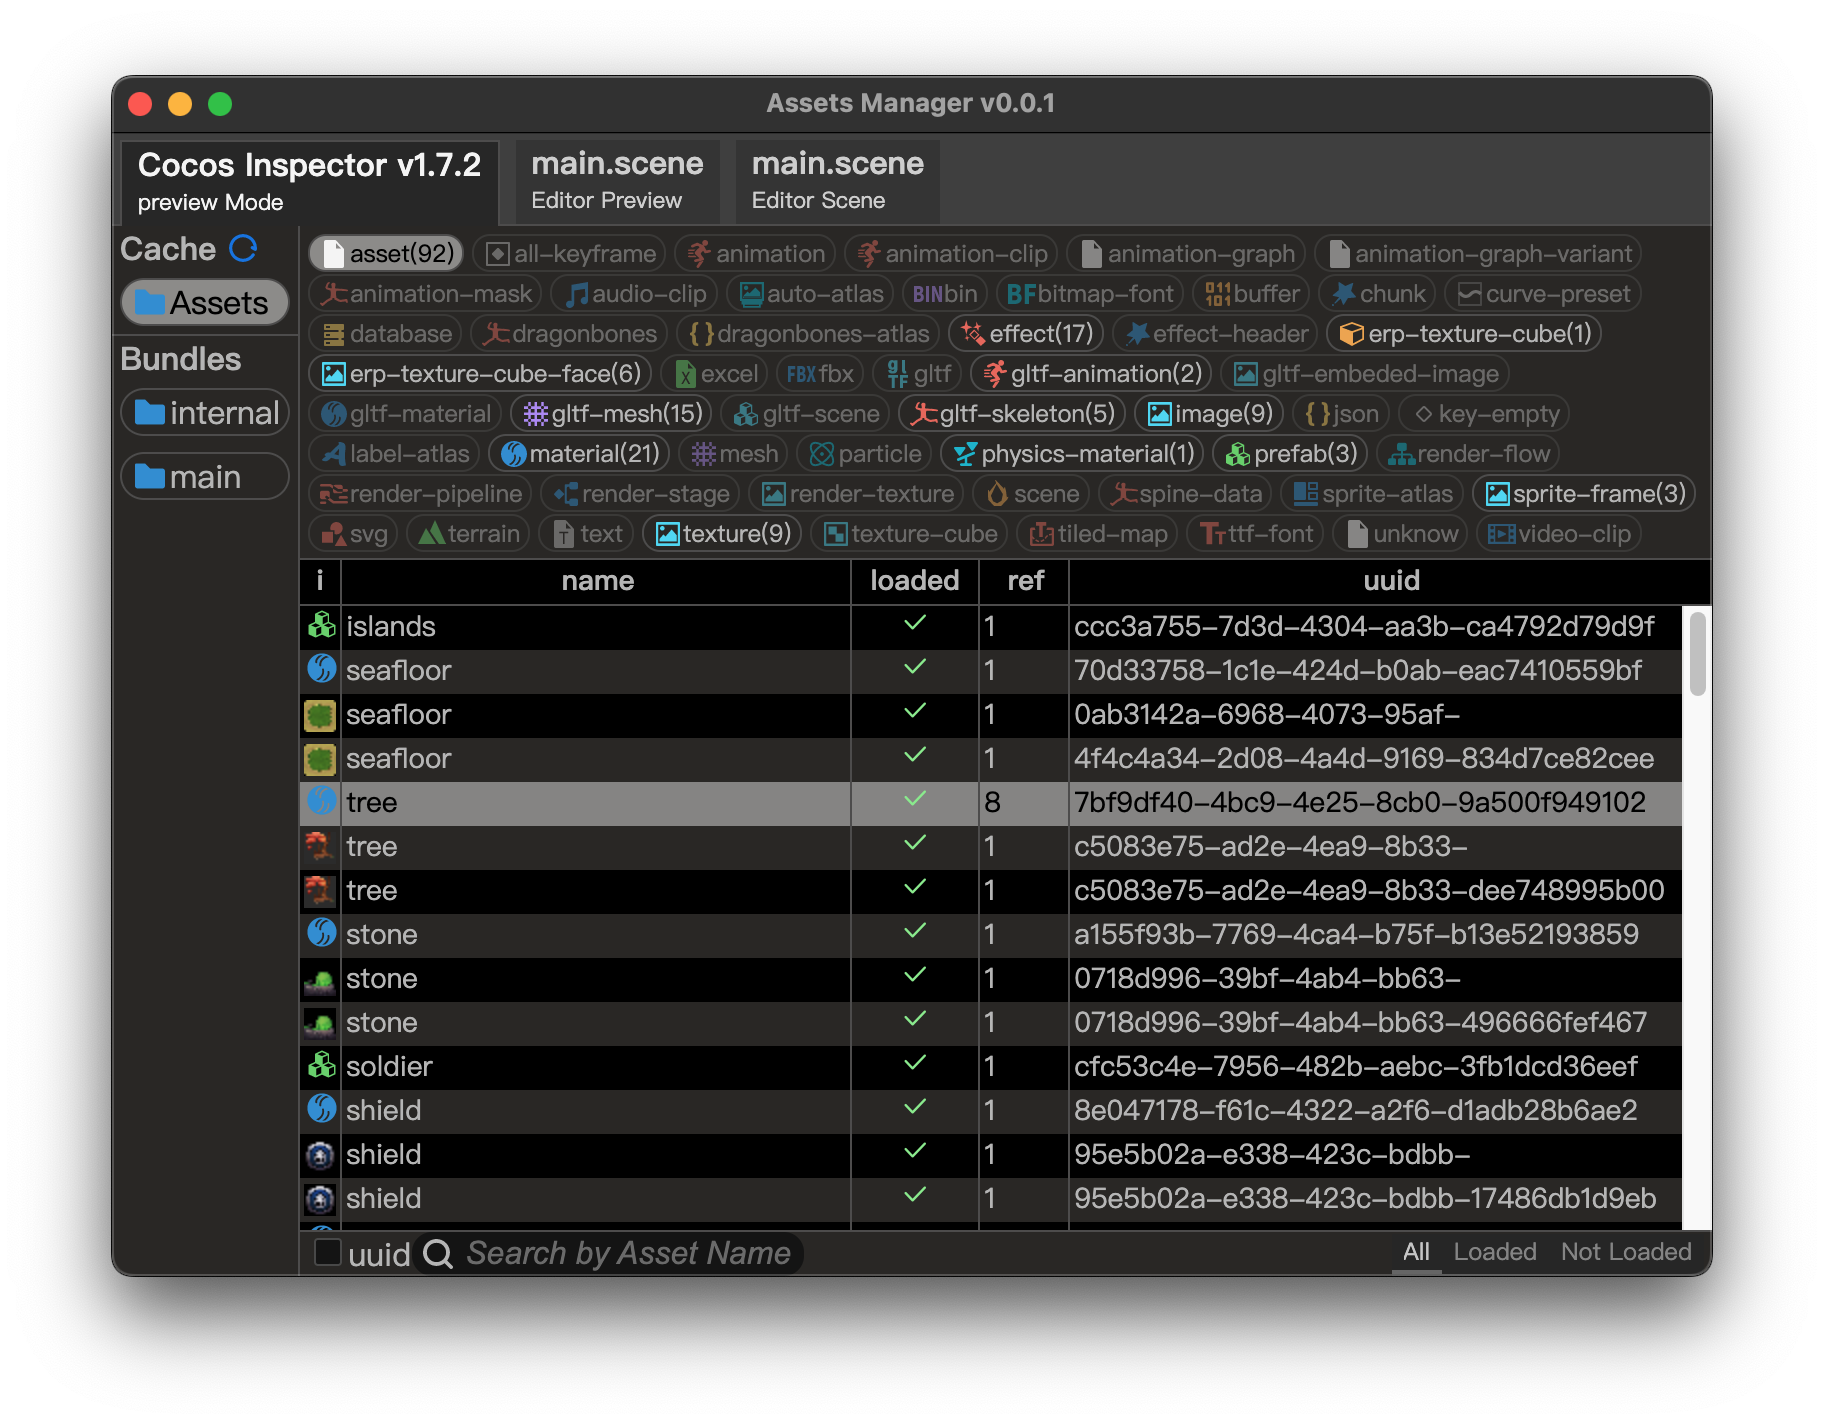Click the terrain tag mountain icon
This screenshot has width=1824, height=1424.
(x=431, y=534)
